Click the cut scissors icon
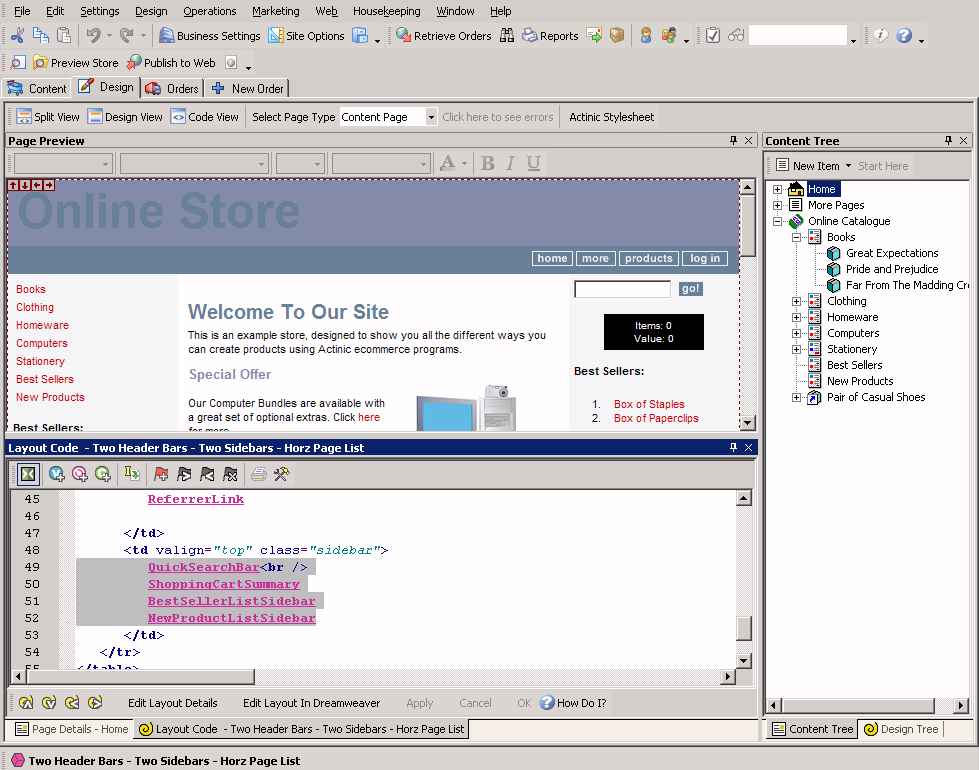 [x=17, y=36]
